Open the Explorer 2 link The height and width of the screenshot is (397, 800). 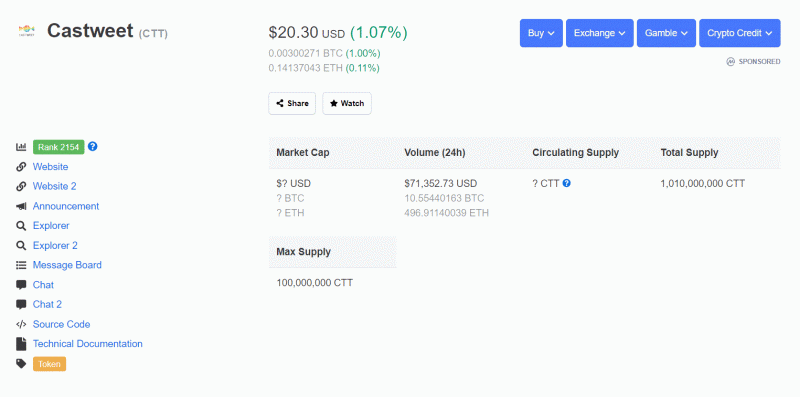click(55, 245)
